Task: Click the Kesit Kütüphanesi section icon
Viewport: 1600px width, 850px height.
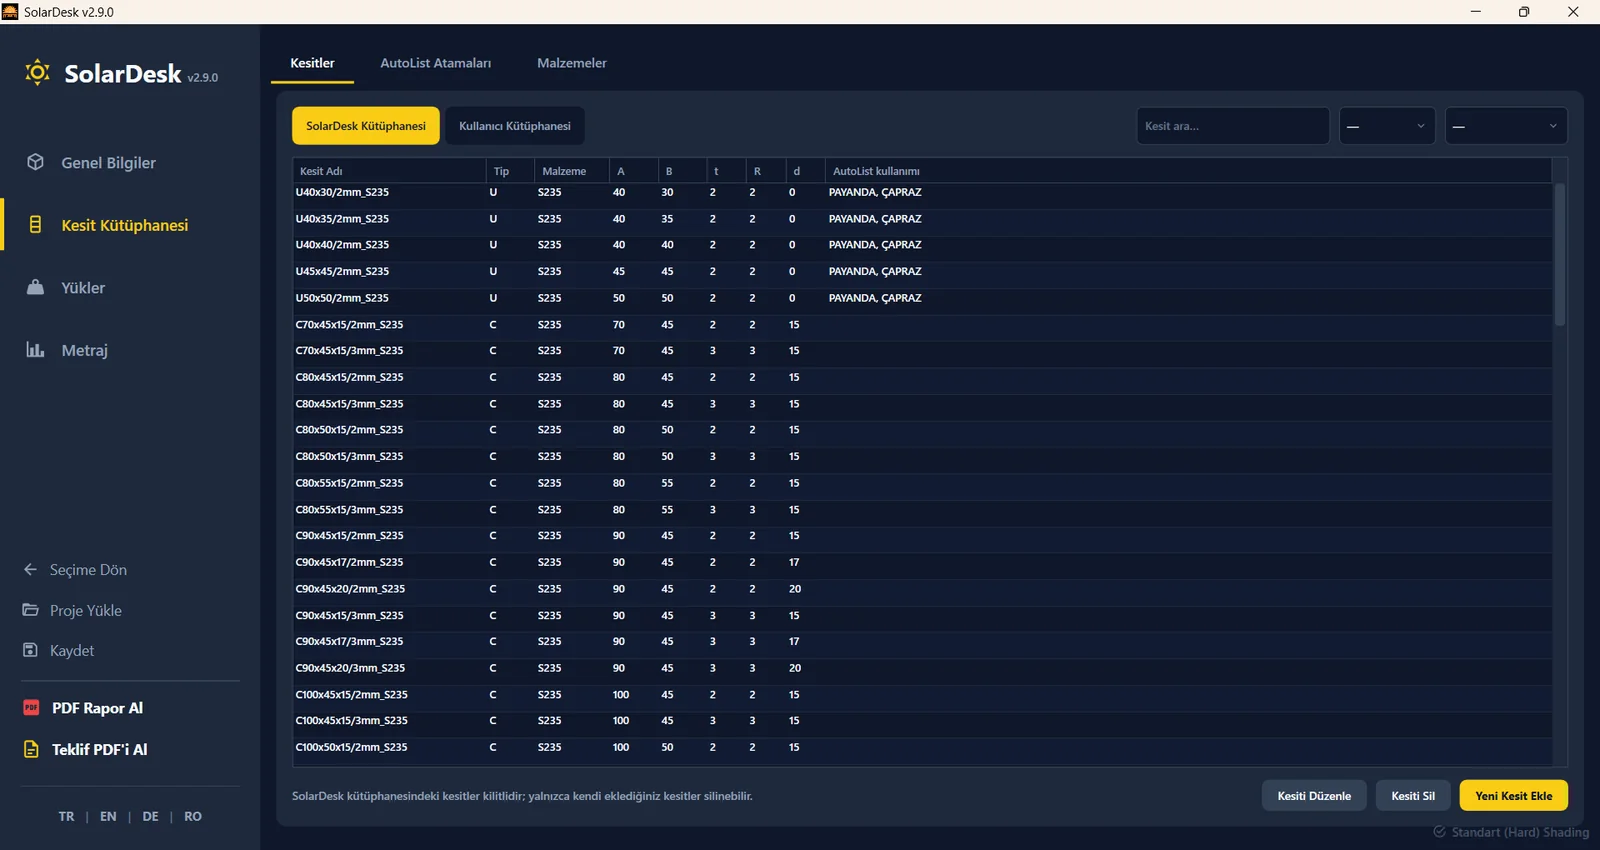Action: (x=35, y=225)
